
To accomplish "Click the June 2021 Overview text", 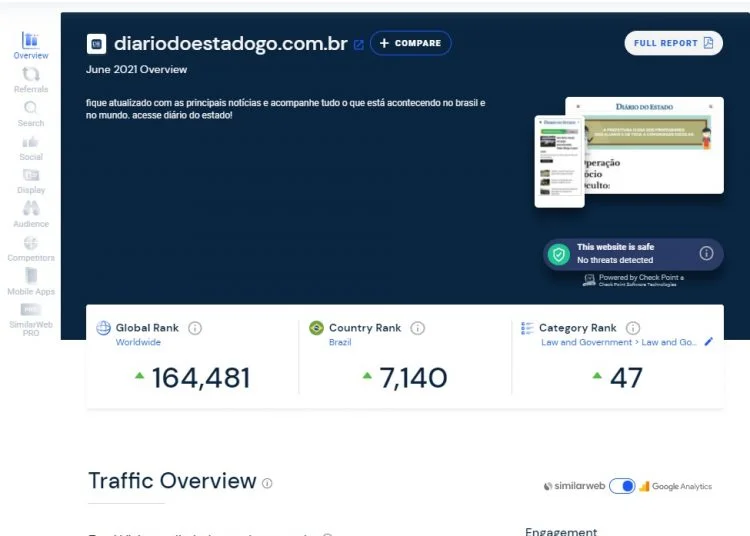I will click(136, 69).
